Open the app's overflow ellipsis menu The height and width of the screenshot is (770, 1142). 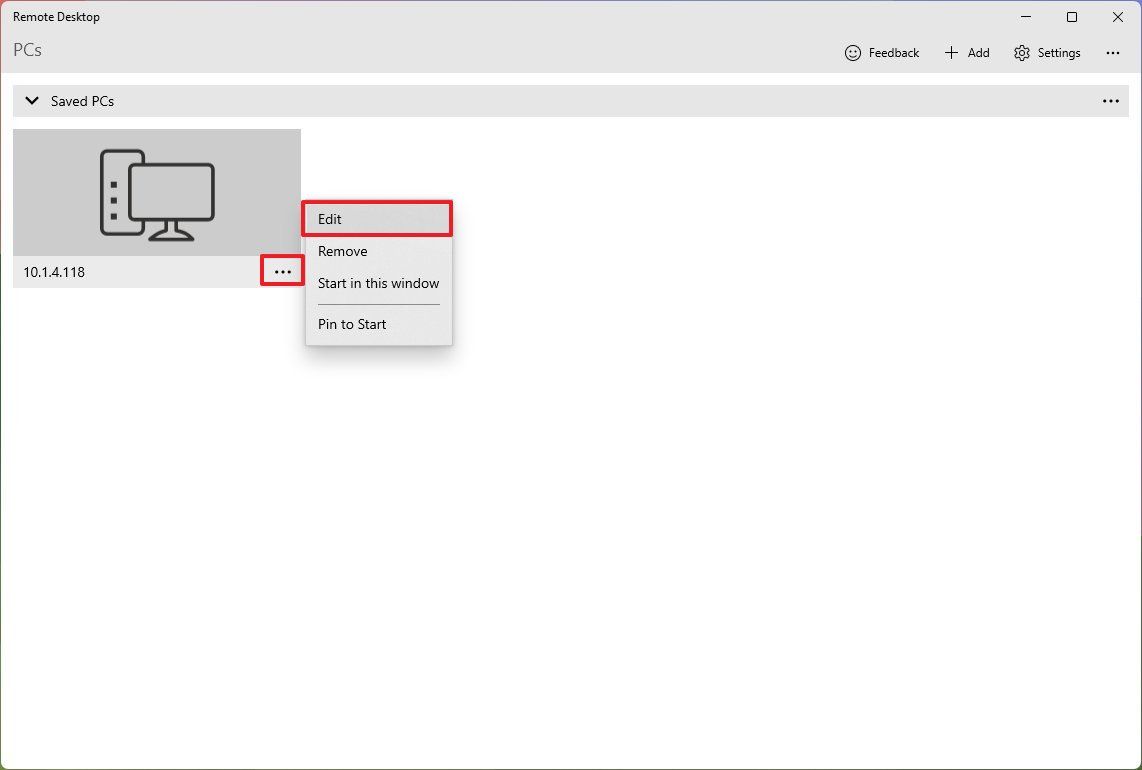click(x=1113, y=52)
